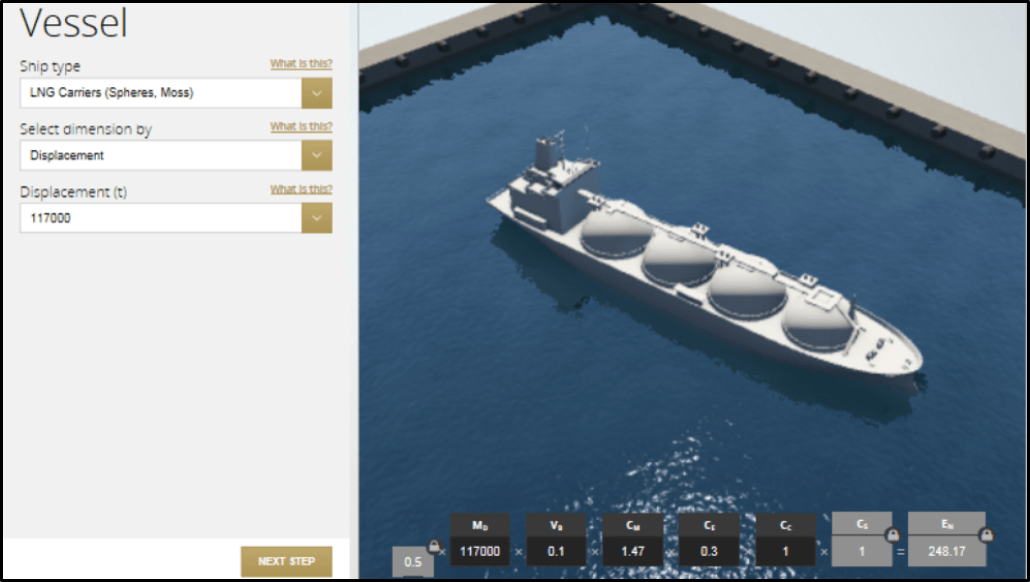Select the 0.1 velocity value field
Viewport: 1030px width, 582px height.
click(x=556, y=551)
